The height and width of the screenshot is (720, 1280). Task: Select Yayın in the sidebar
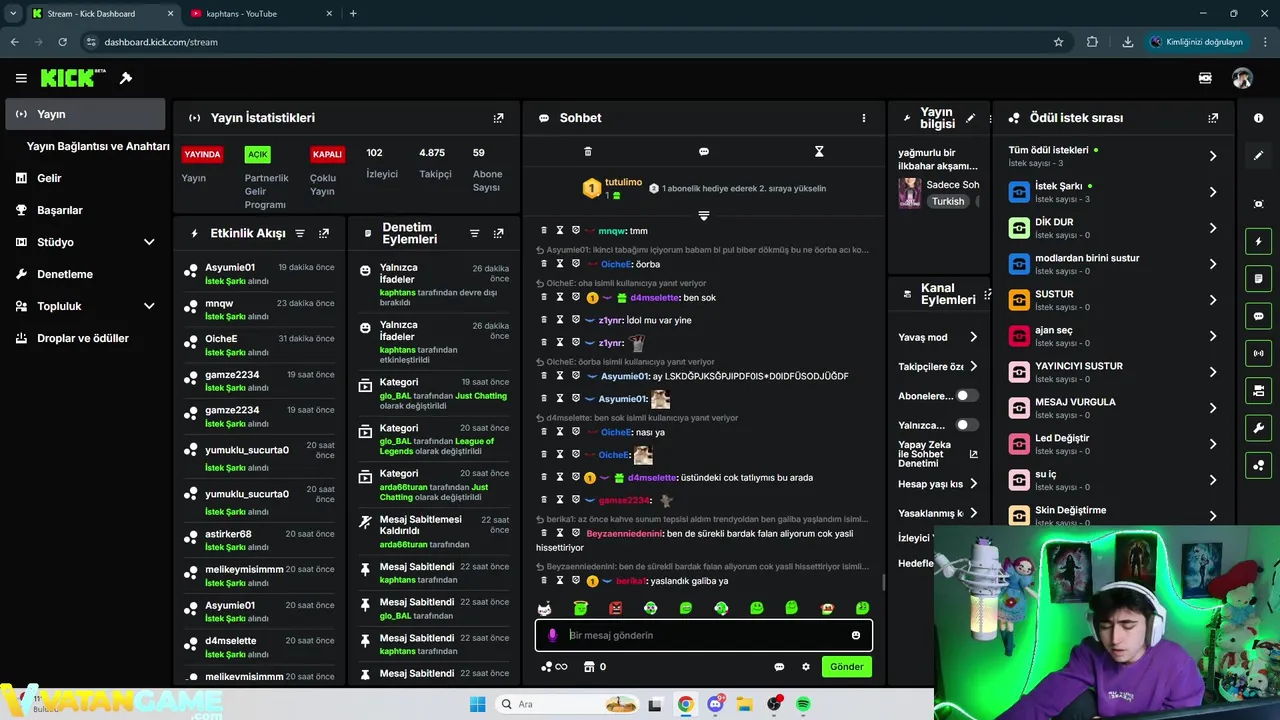point(85,114)
